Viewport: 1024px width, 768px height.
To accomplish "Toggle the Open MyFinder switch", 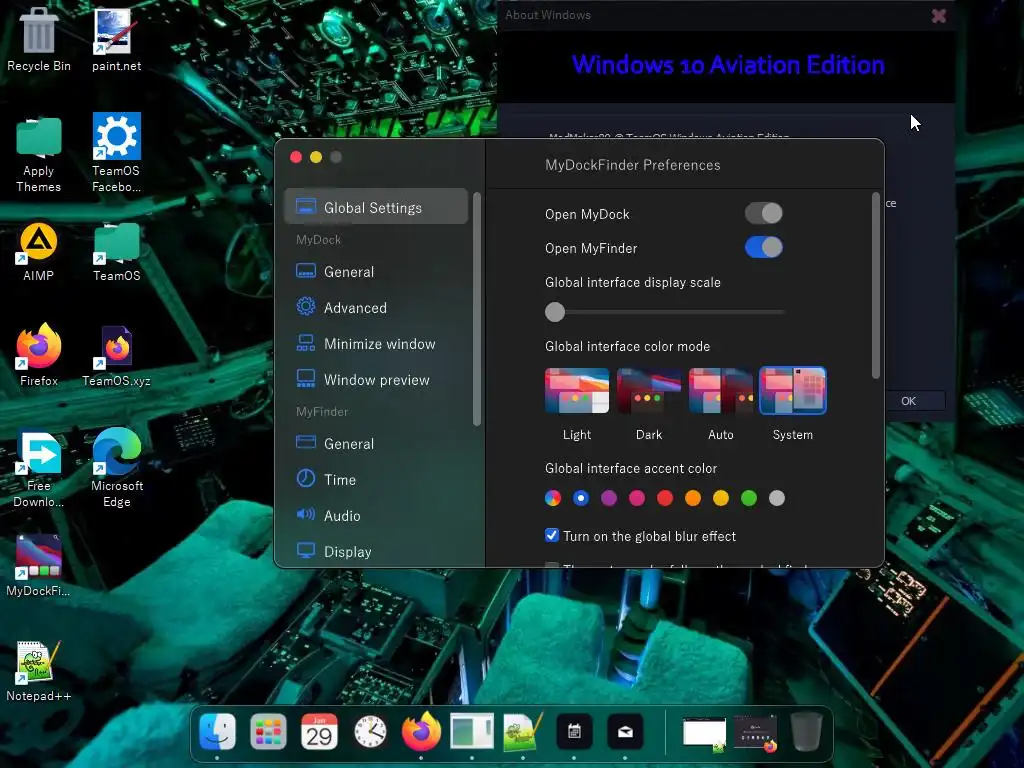I will click(x=763, y=248).
